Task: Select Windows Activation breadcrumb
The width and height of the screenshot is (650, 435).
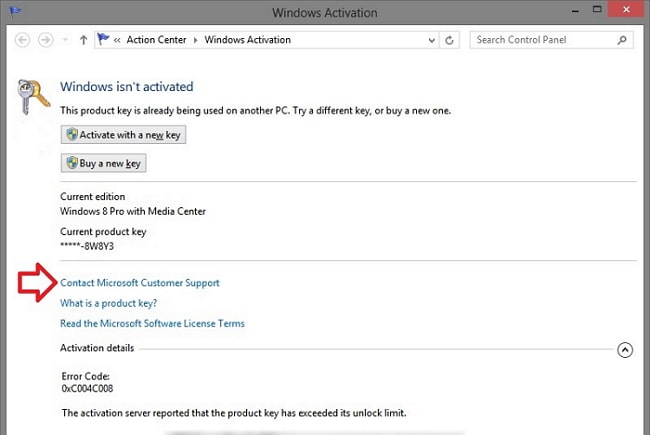Action: tap(248, 40)
